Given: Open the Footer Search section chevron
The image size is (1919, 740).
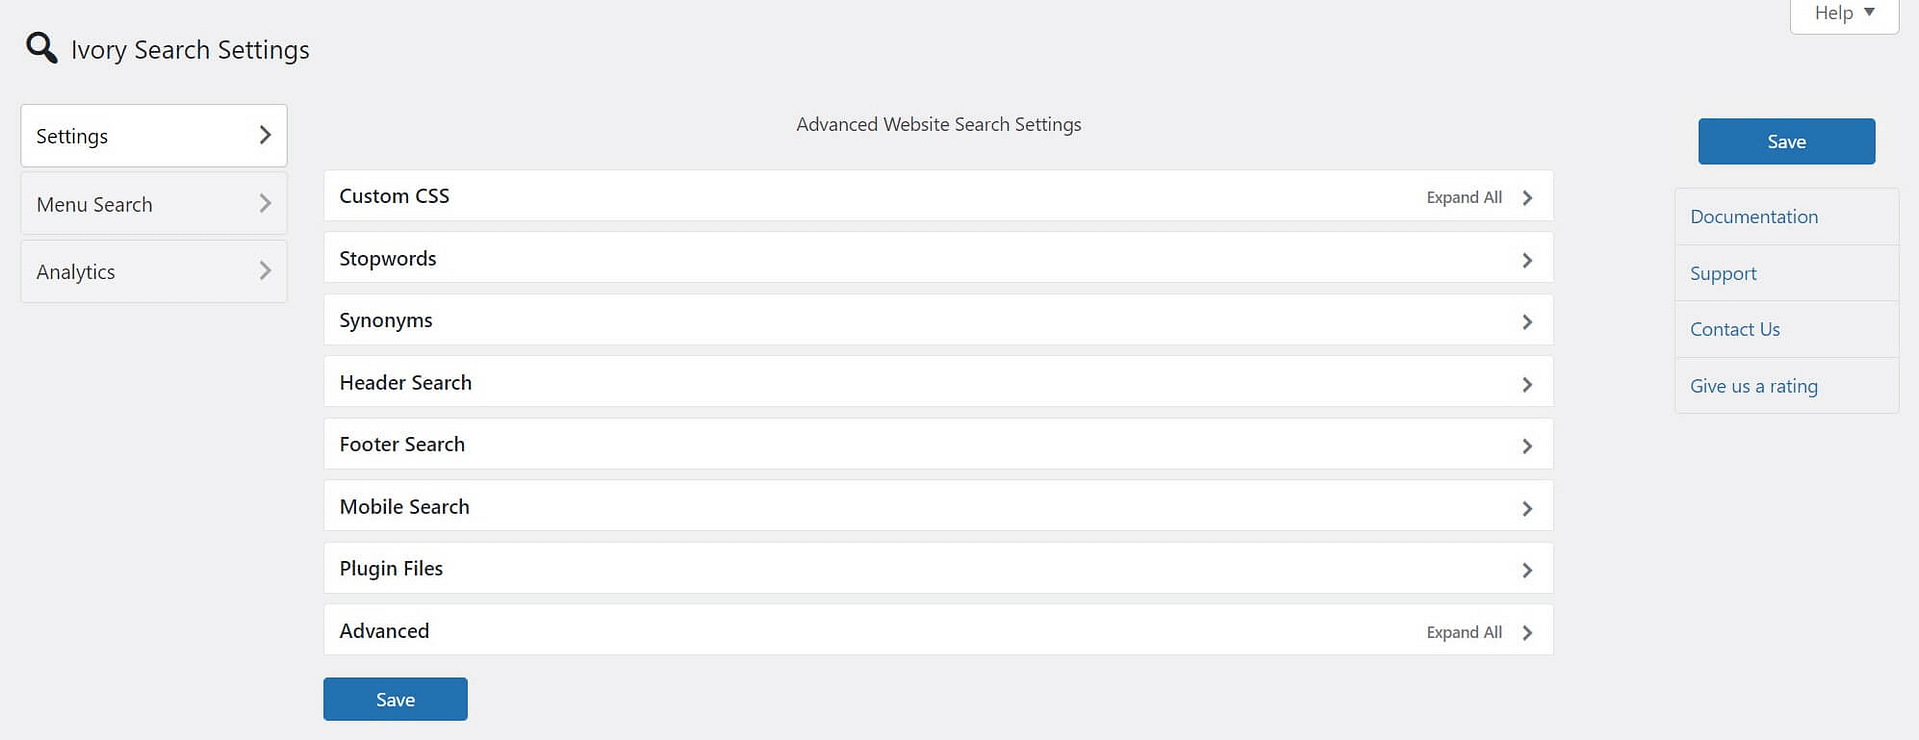Looking at the screenshot, I should pyautogui.click(x=1527, y=446).
